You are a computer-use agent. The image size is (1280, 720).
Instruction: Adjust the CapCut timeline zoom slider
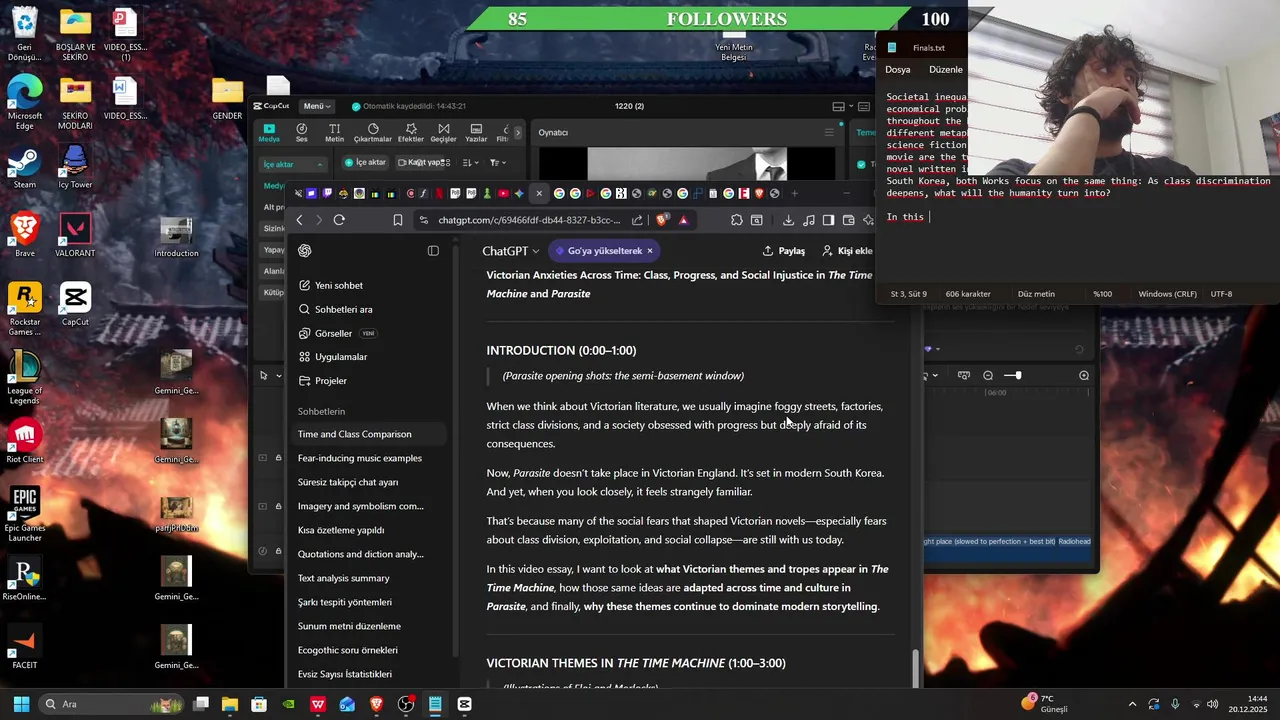click(x=1014, y=375)
